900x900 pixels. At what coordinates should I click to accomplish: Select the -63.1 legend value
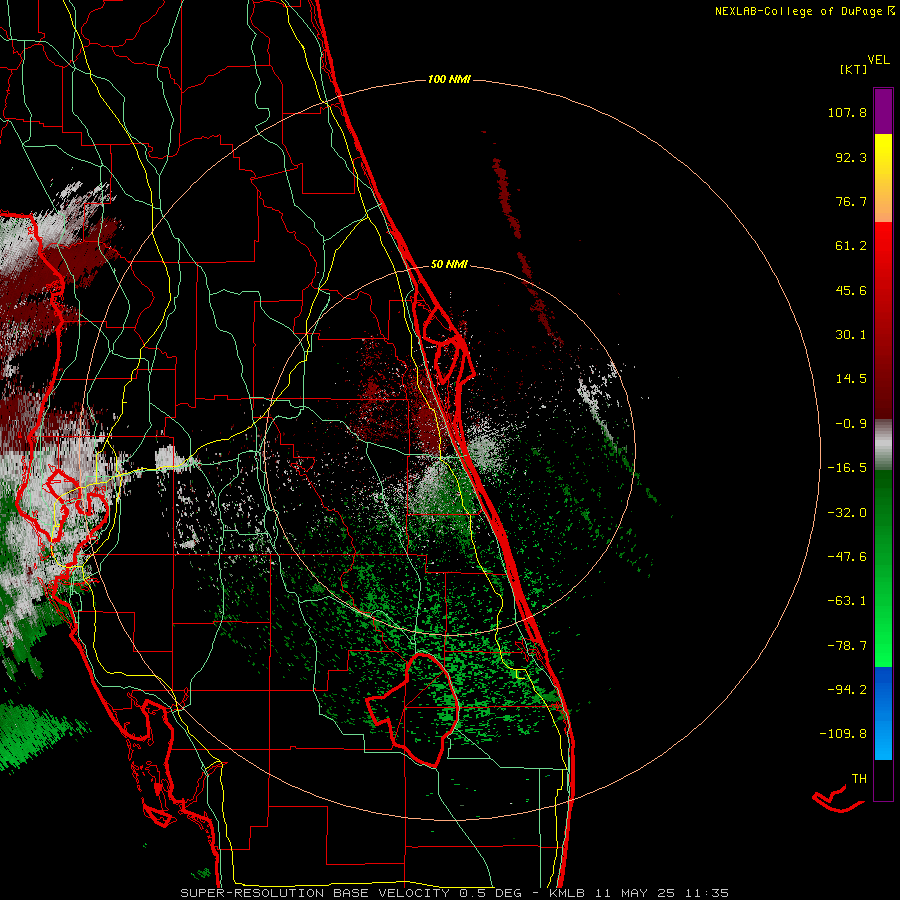(x=847, y=601)
